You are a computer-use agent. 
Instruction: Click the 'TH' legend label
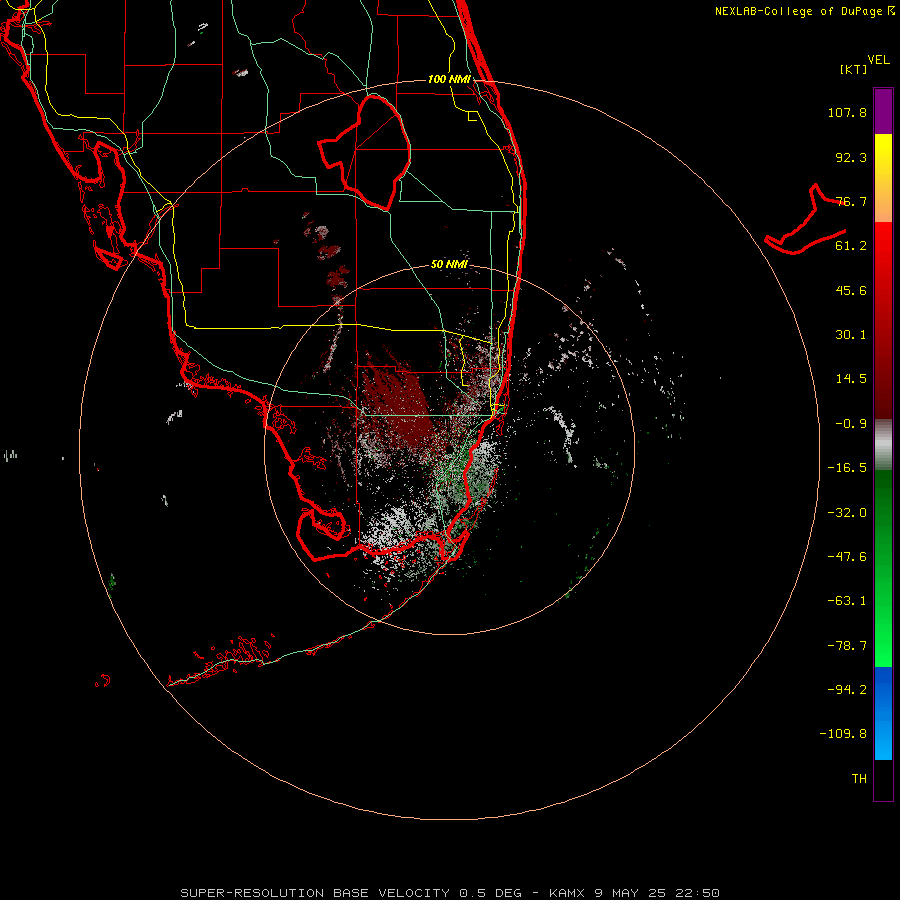[x=859, y=778]
